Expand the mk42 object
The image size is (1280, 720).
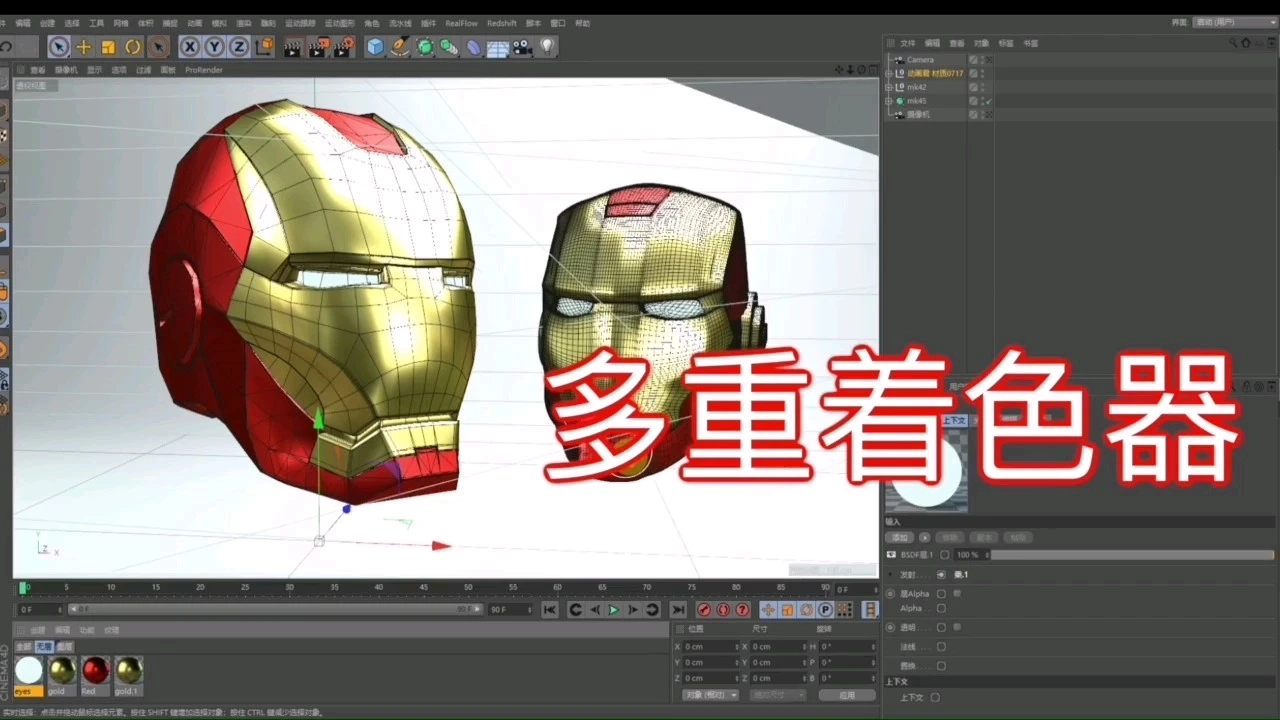889,87
